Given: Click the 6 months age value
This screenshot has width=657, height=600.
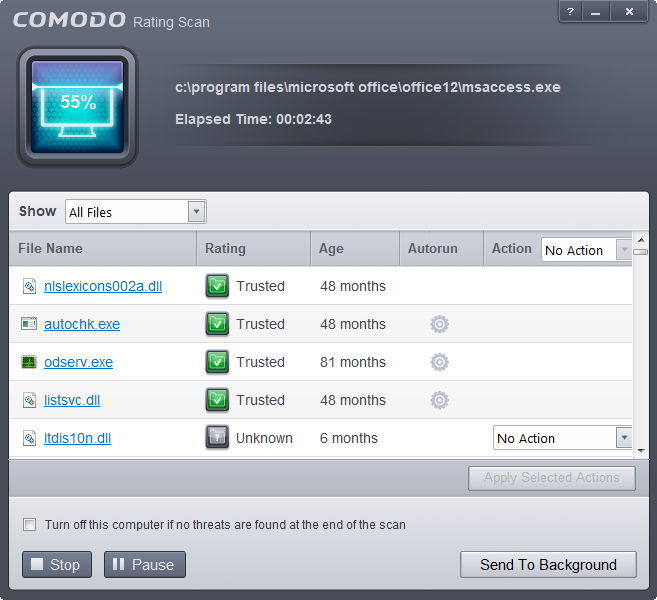Looking at the screenshot, I should pos(349,438).
